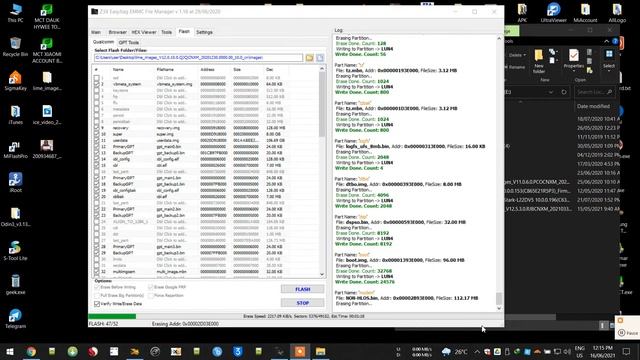Open MCT XIAOMI ACCOUNT desktop shortcut
This screenshot has height=360, width=640.
[x=47, y=50]
